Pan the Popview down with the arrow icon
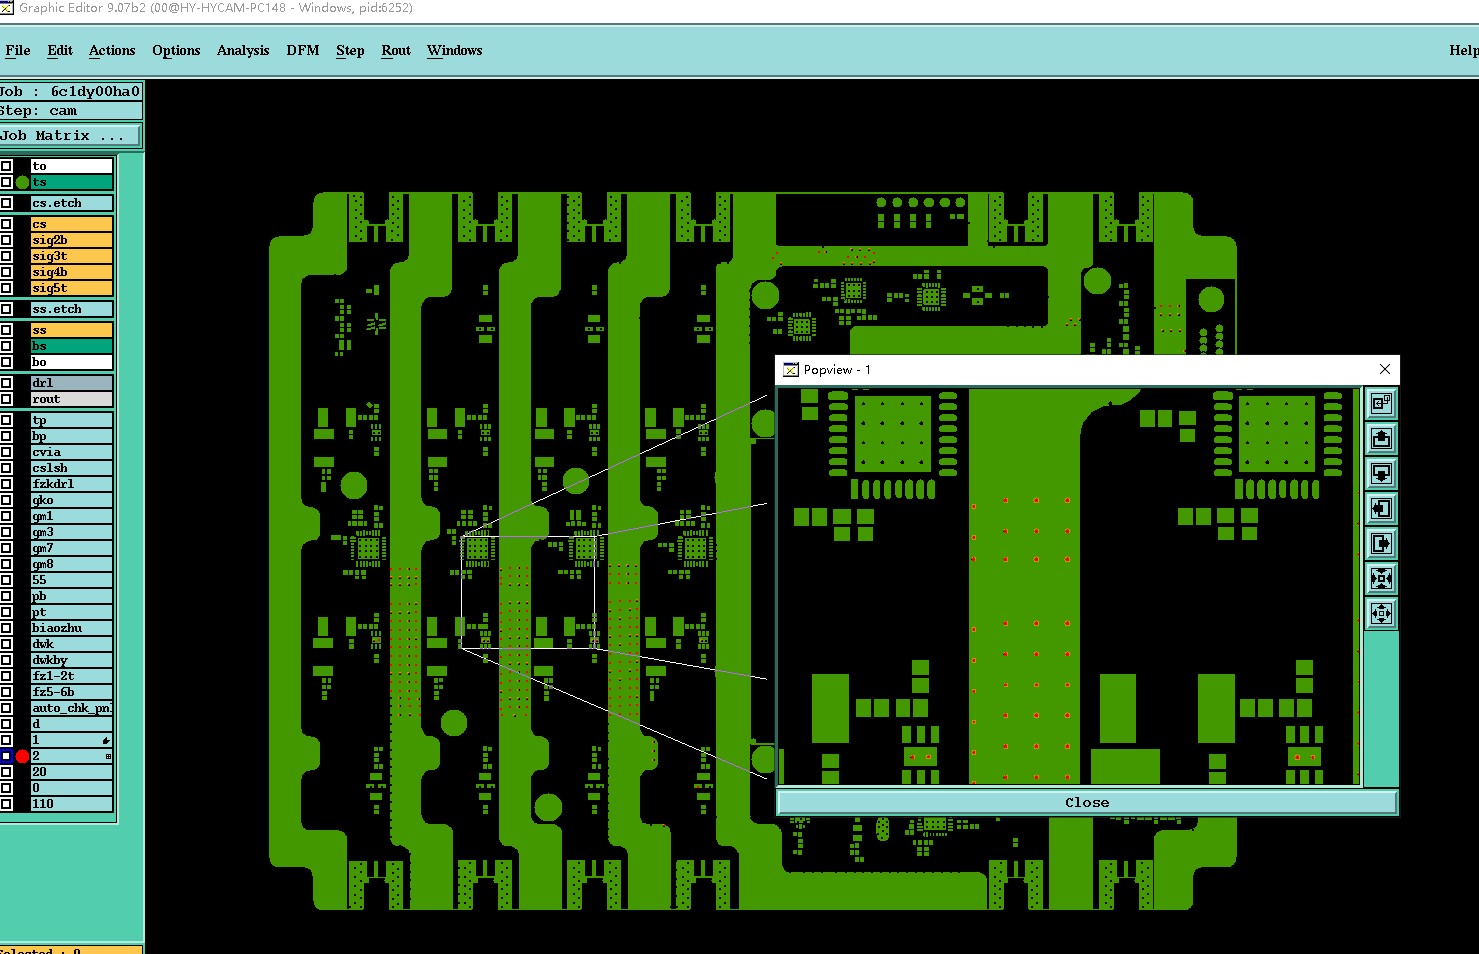This screenshot has height=954, width=1479. pos(1381,473)
